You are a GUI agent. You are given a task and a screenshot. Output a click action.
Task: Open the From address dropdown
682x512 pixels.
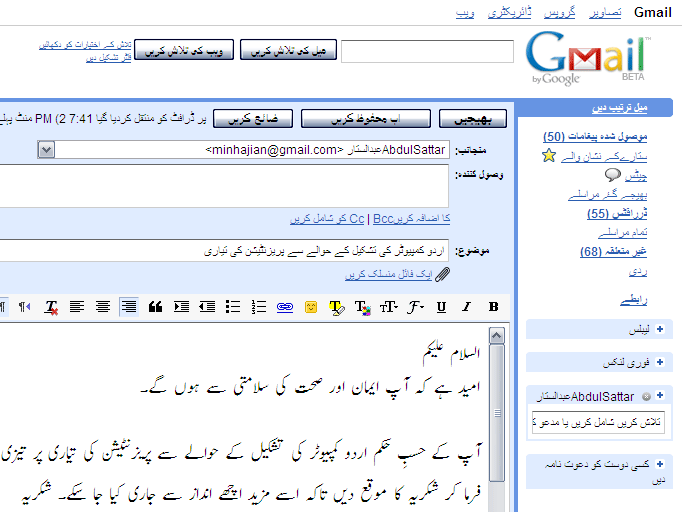[46, 149]
